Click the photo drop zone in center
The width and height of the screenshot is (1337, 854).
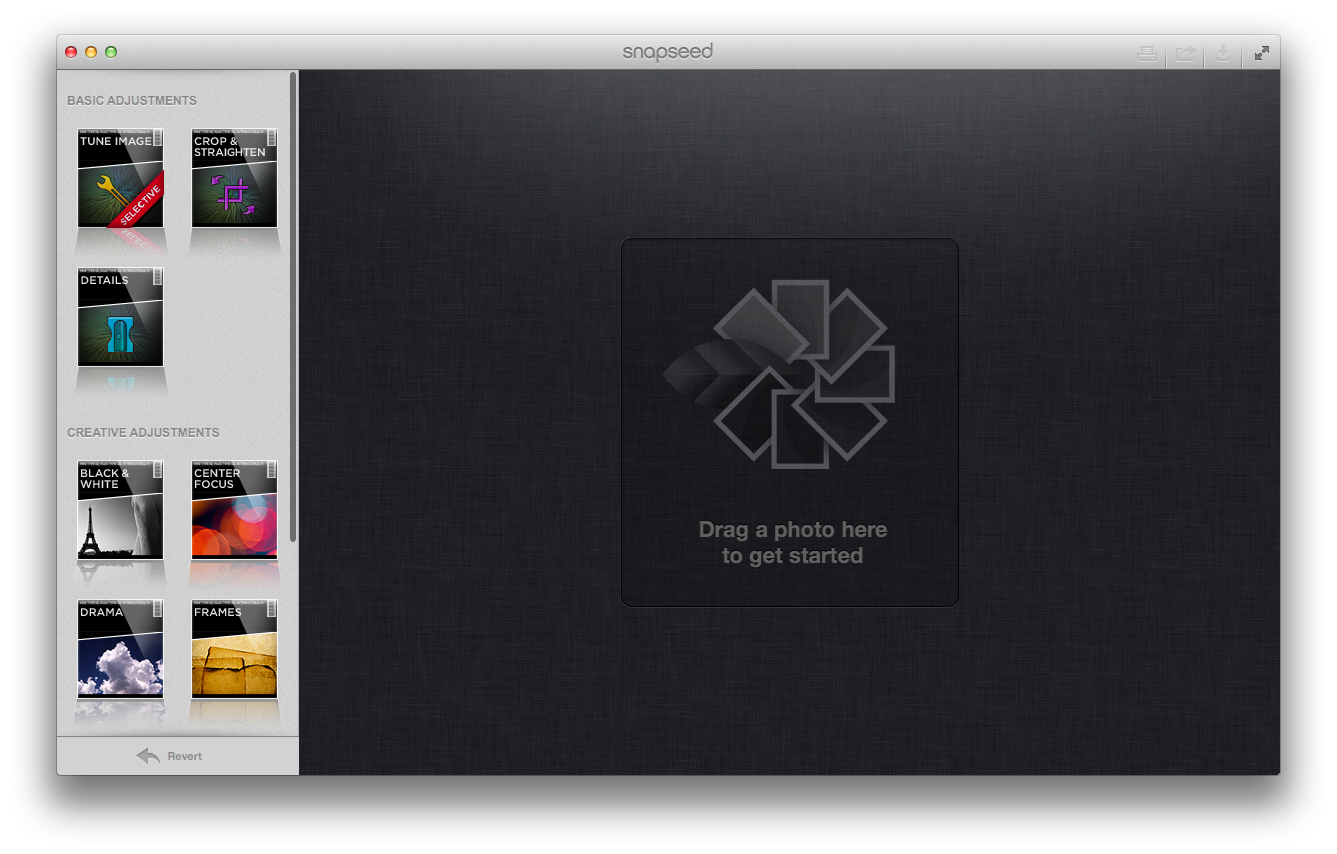[x=789, y=421]
